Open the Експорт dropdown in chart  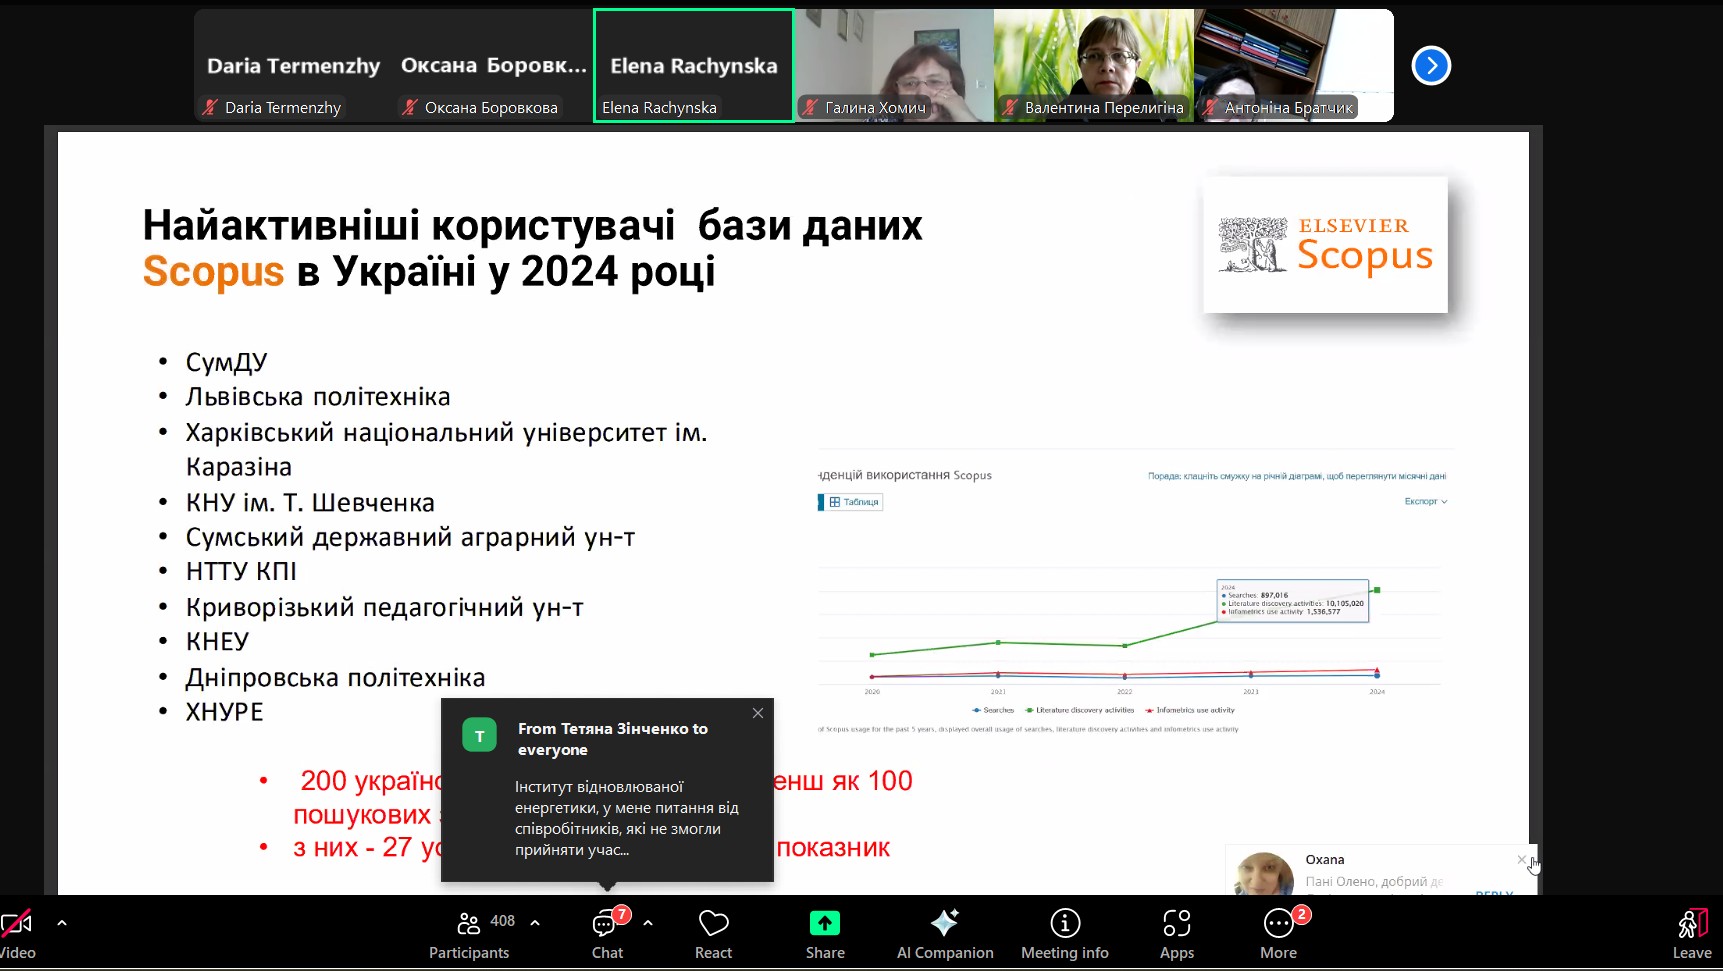tap(1426, 501)
